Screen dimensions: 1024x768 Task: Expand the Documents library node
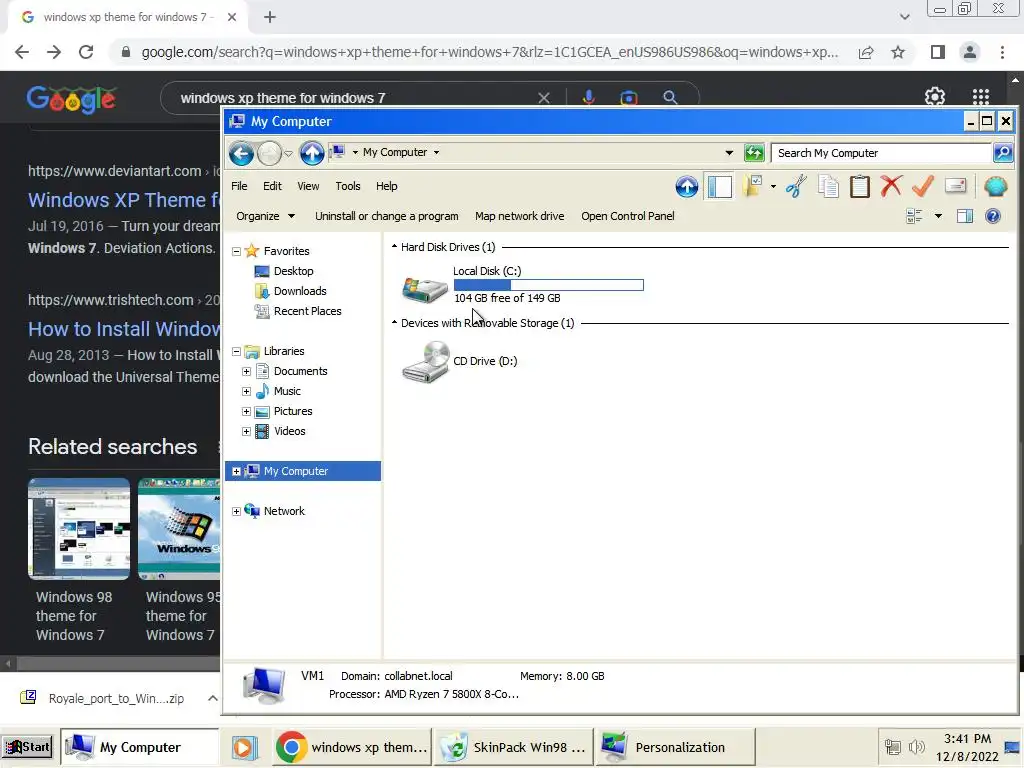[246, 372]
